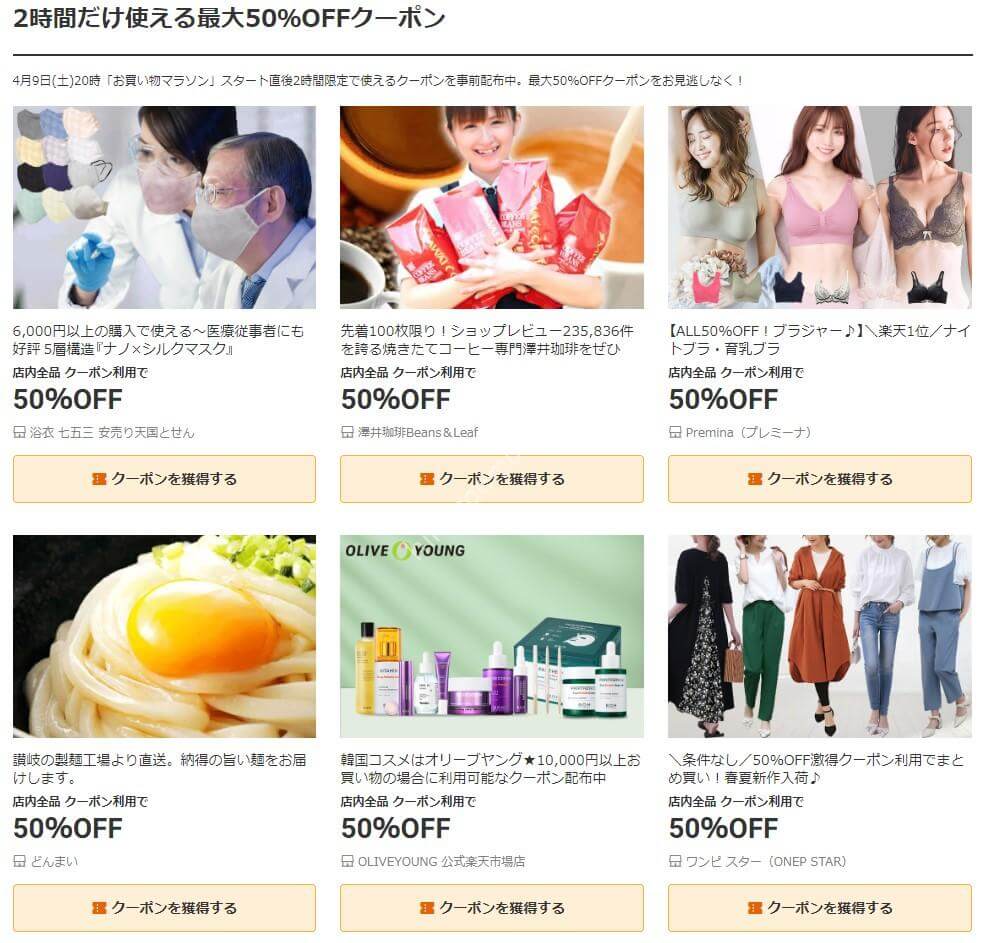Open the spring-summer dresses fashion image
The image size is (987, 943).
coord(820,636)
